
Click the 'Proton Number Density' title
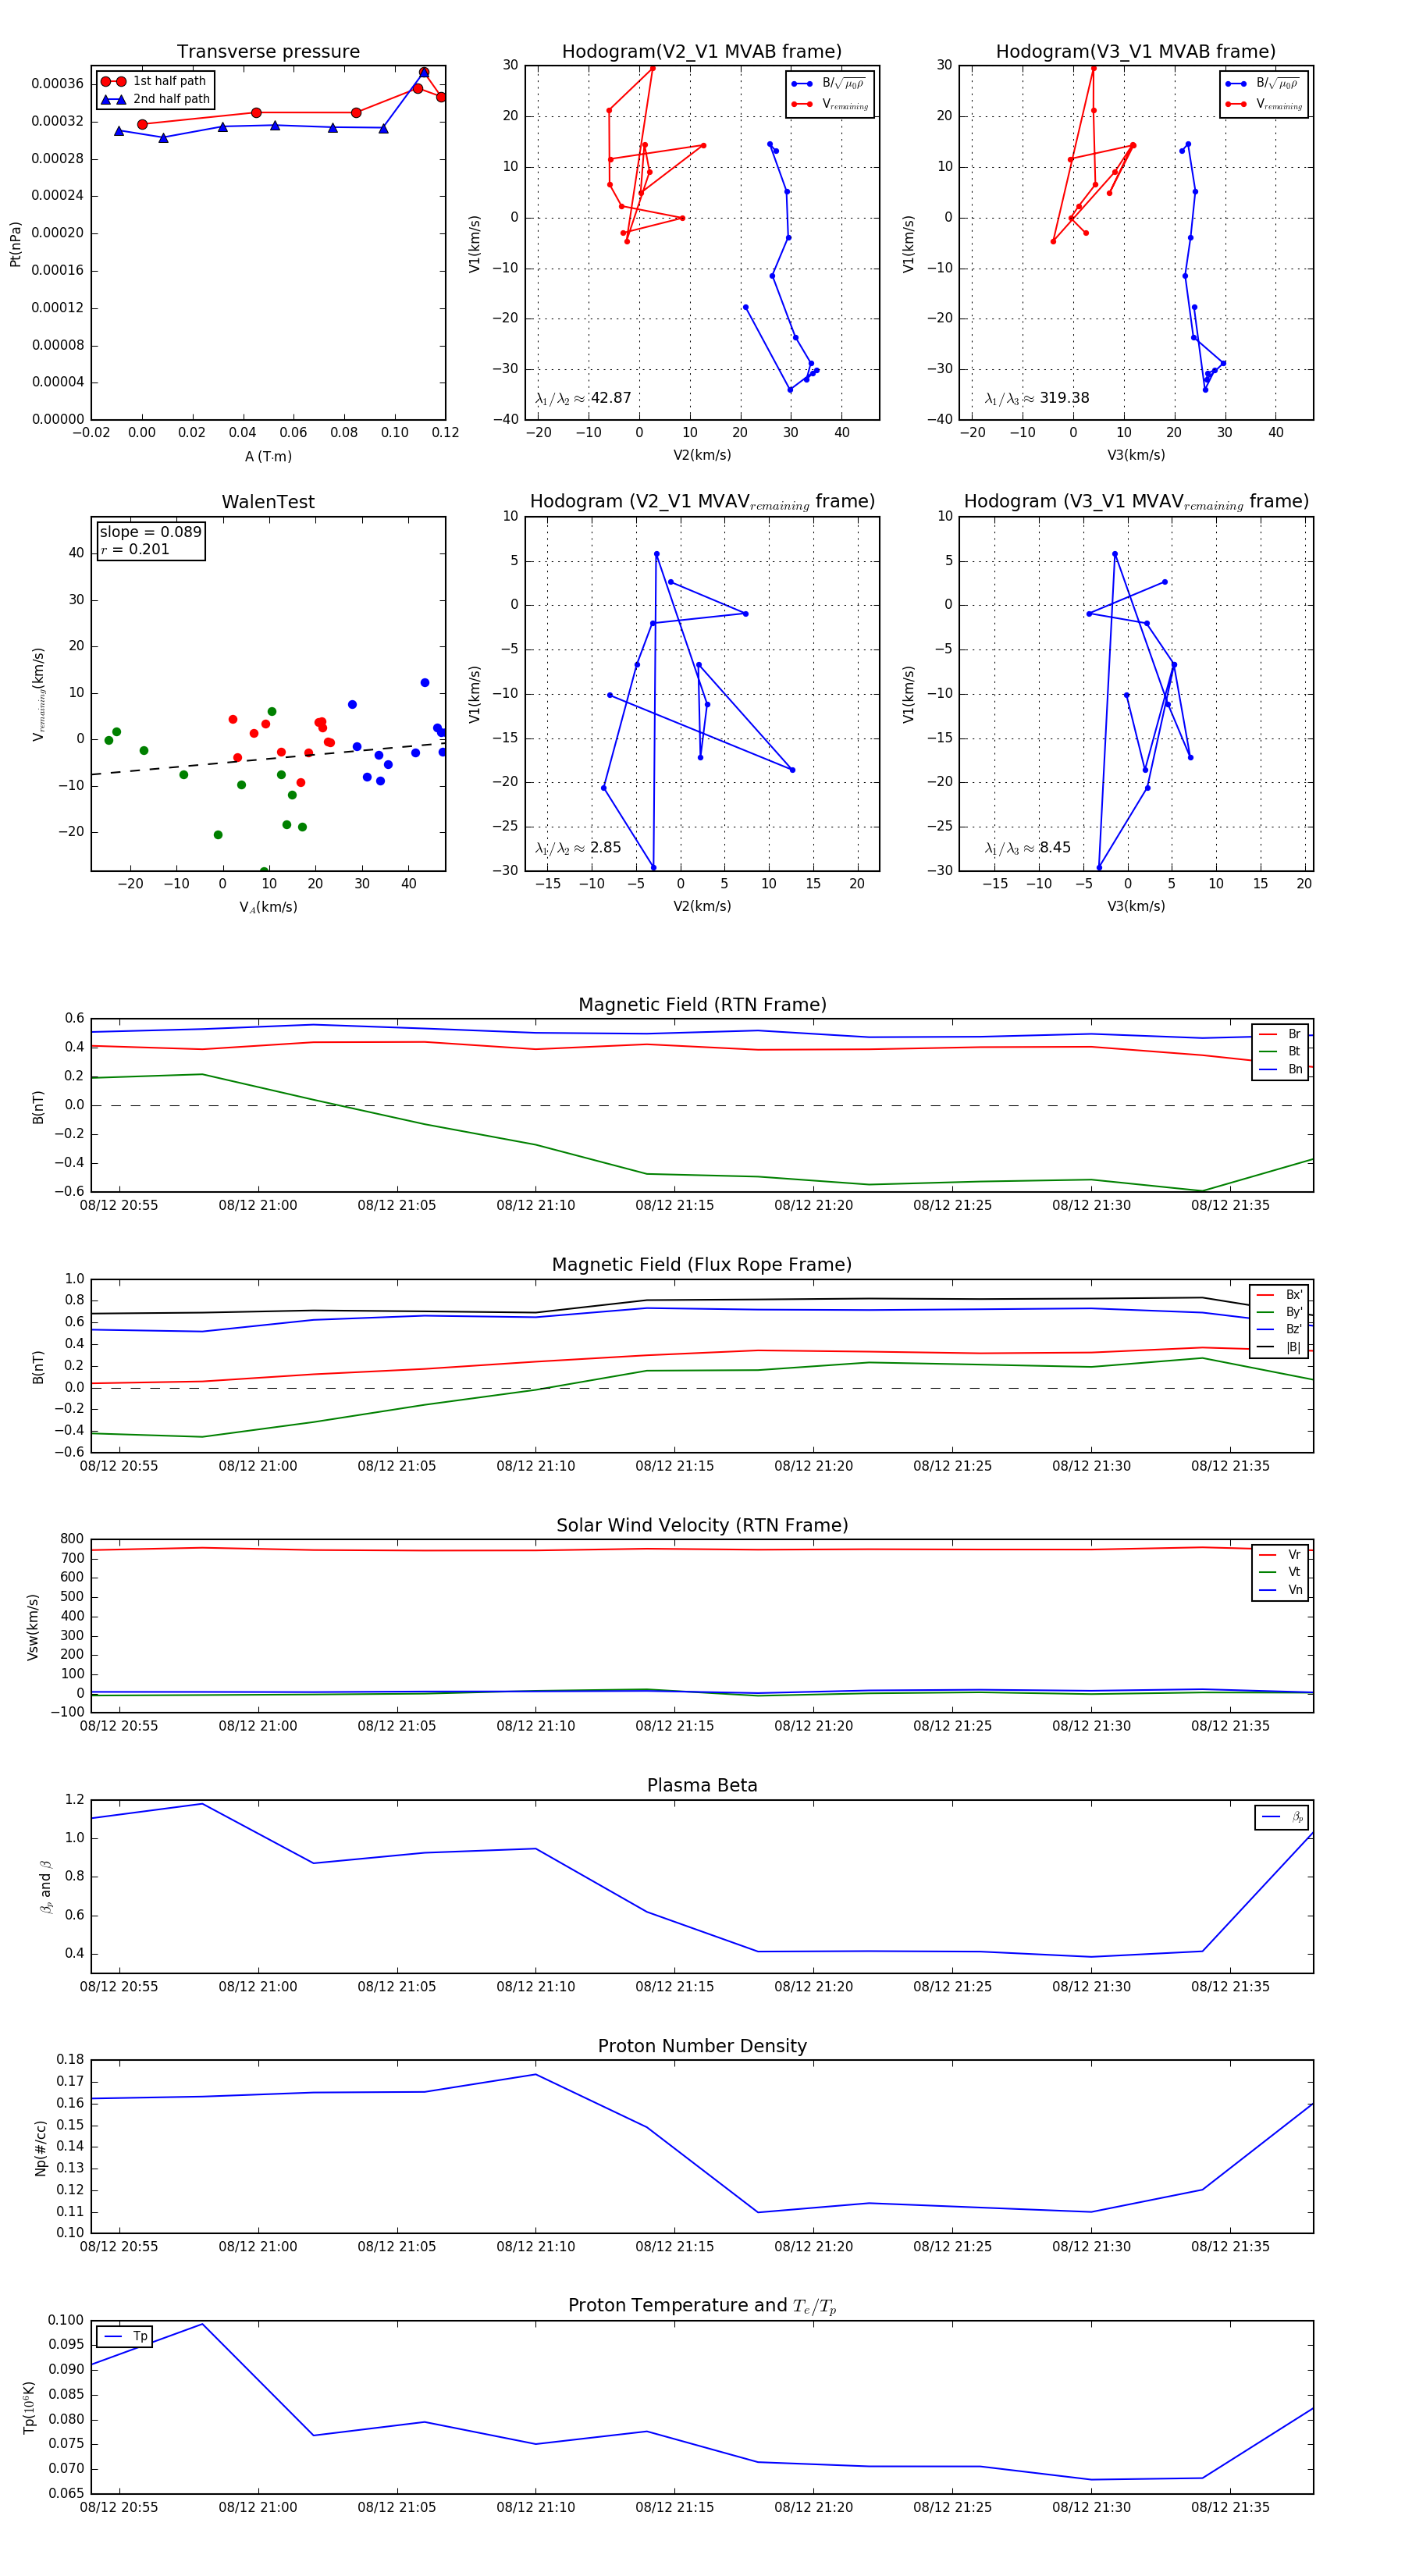point(702,2045)
